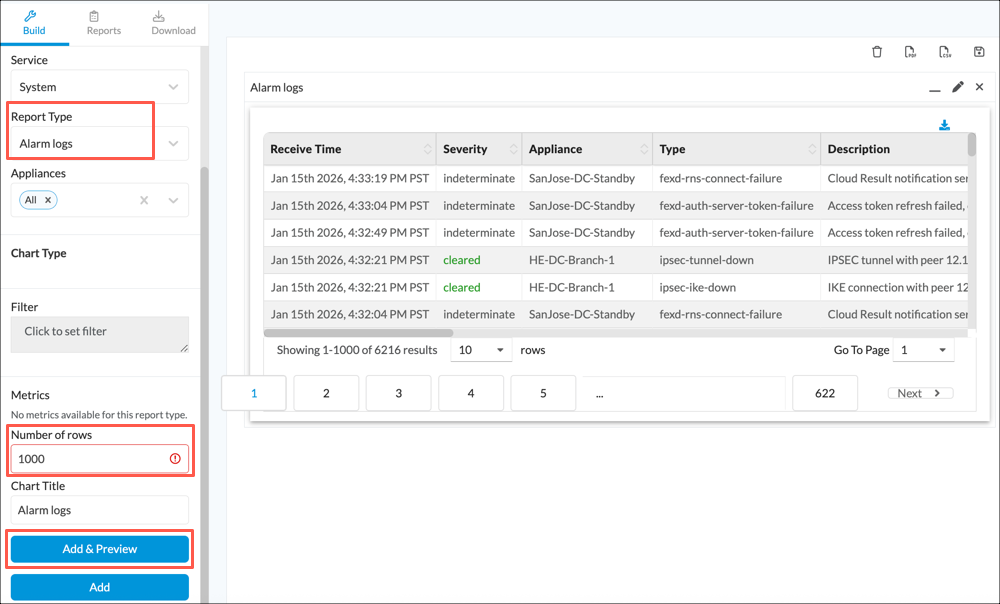Switch to the Reports tab
The image size is (1000, 604).
click(x=103, y=22)
